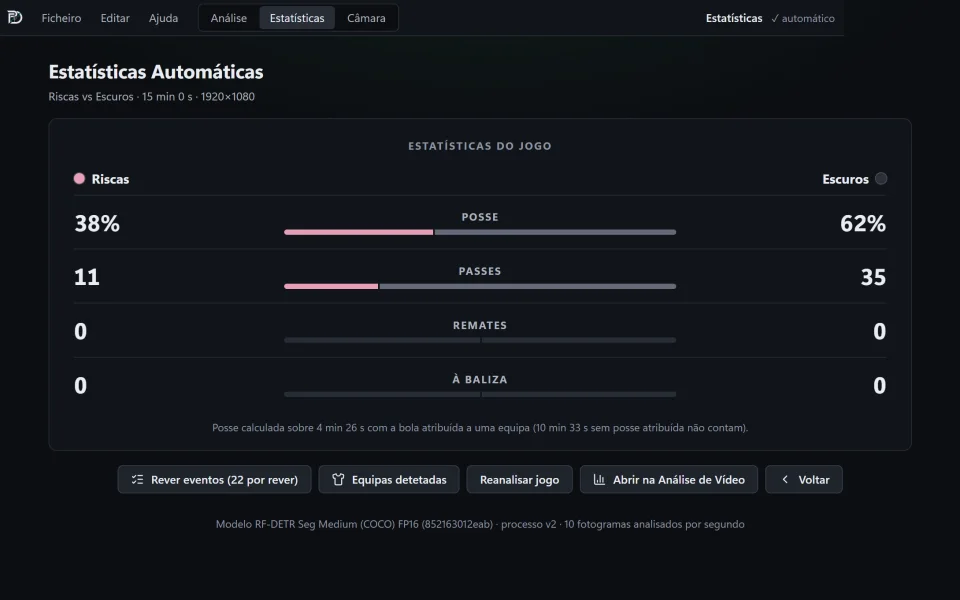The image size is (960, 600).
Task: Open the Editar menu
Action: pos(115,18)
